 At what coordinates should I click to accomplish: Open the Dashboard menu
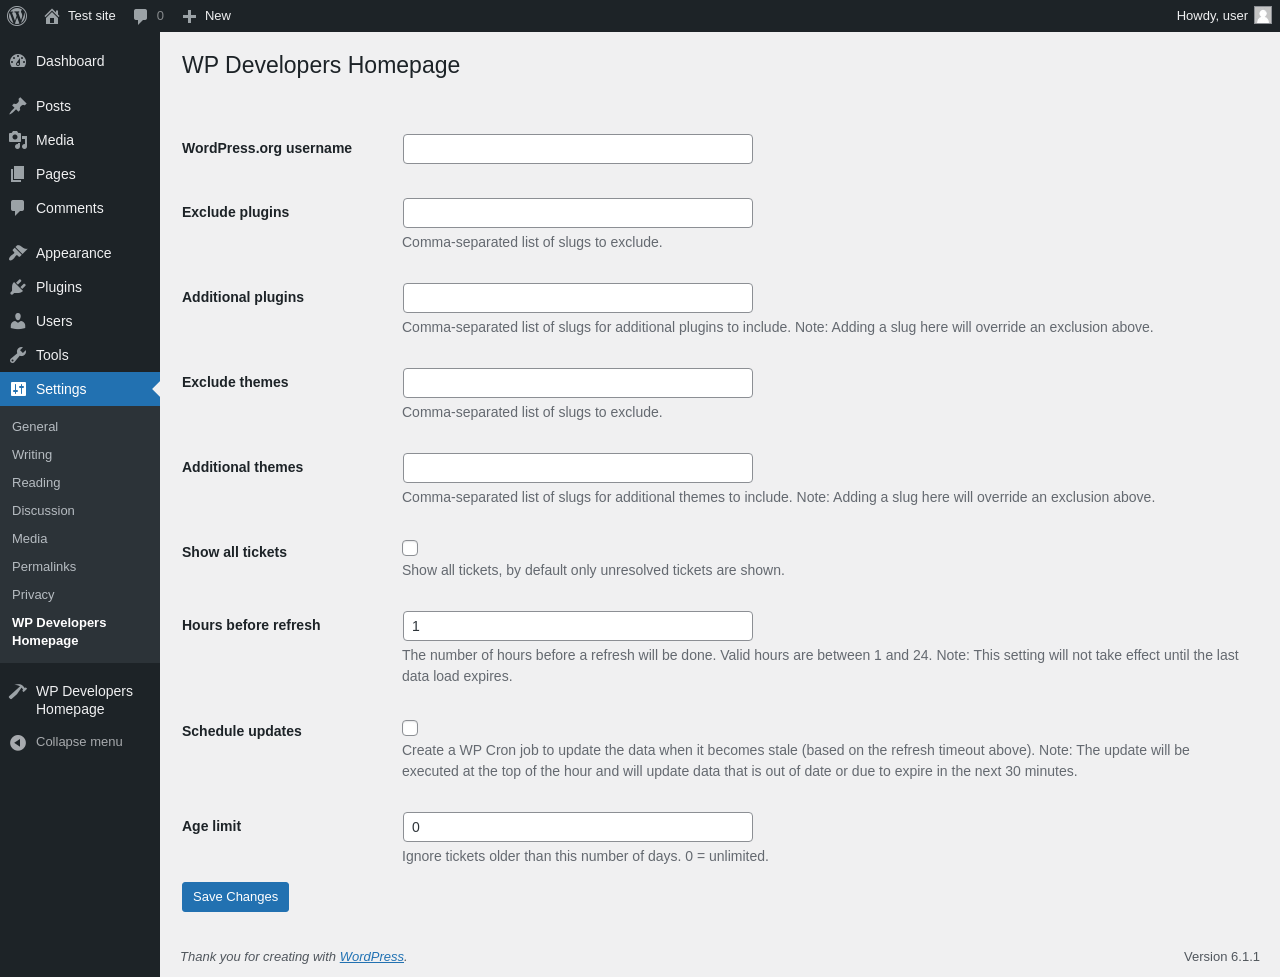(x=80, y=61)
